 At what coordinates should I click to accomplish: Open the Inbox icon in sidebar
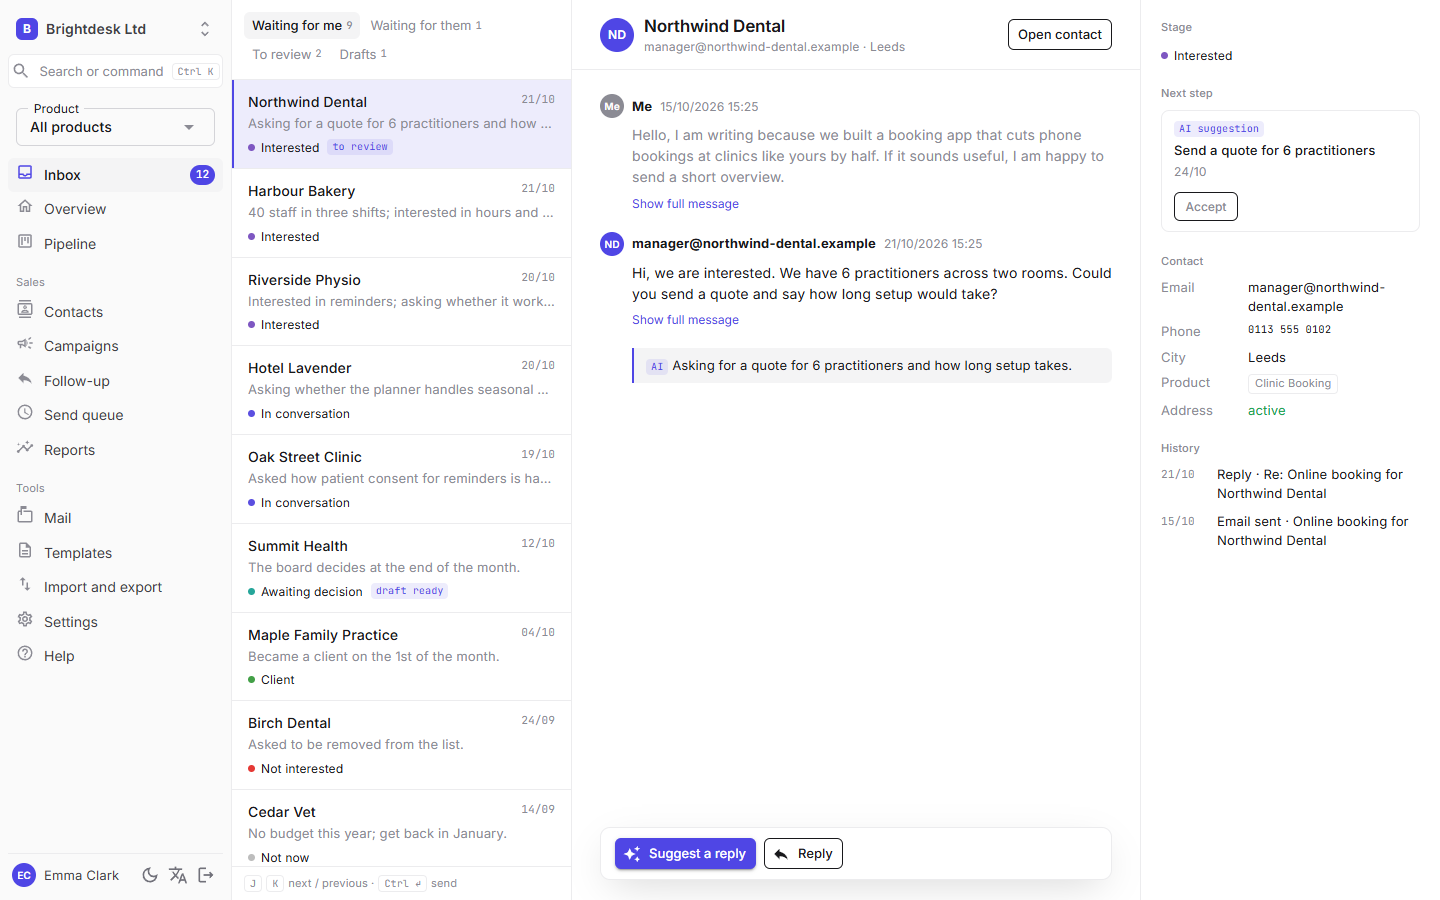click(x=25, y=174)
